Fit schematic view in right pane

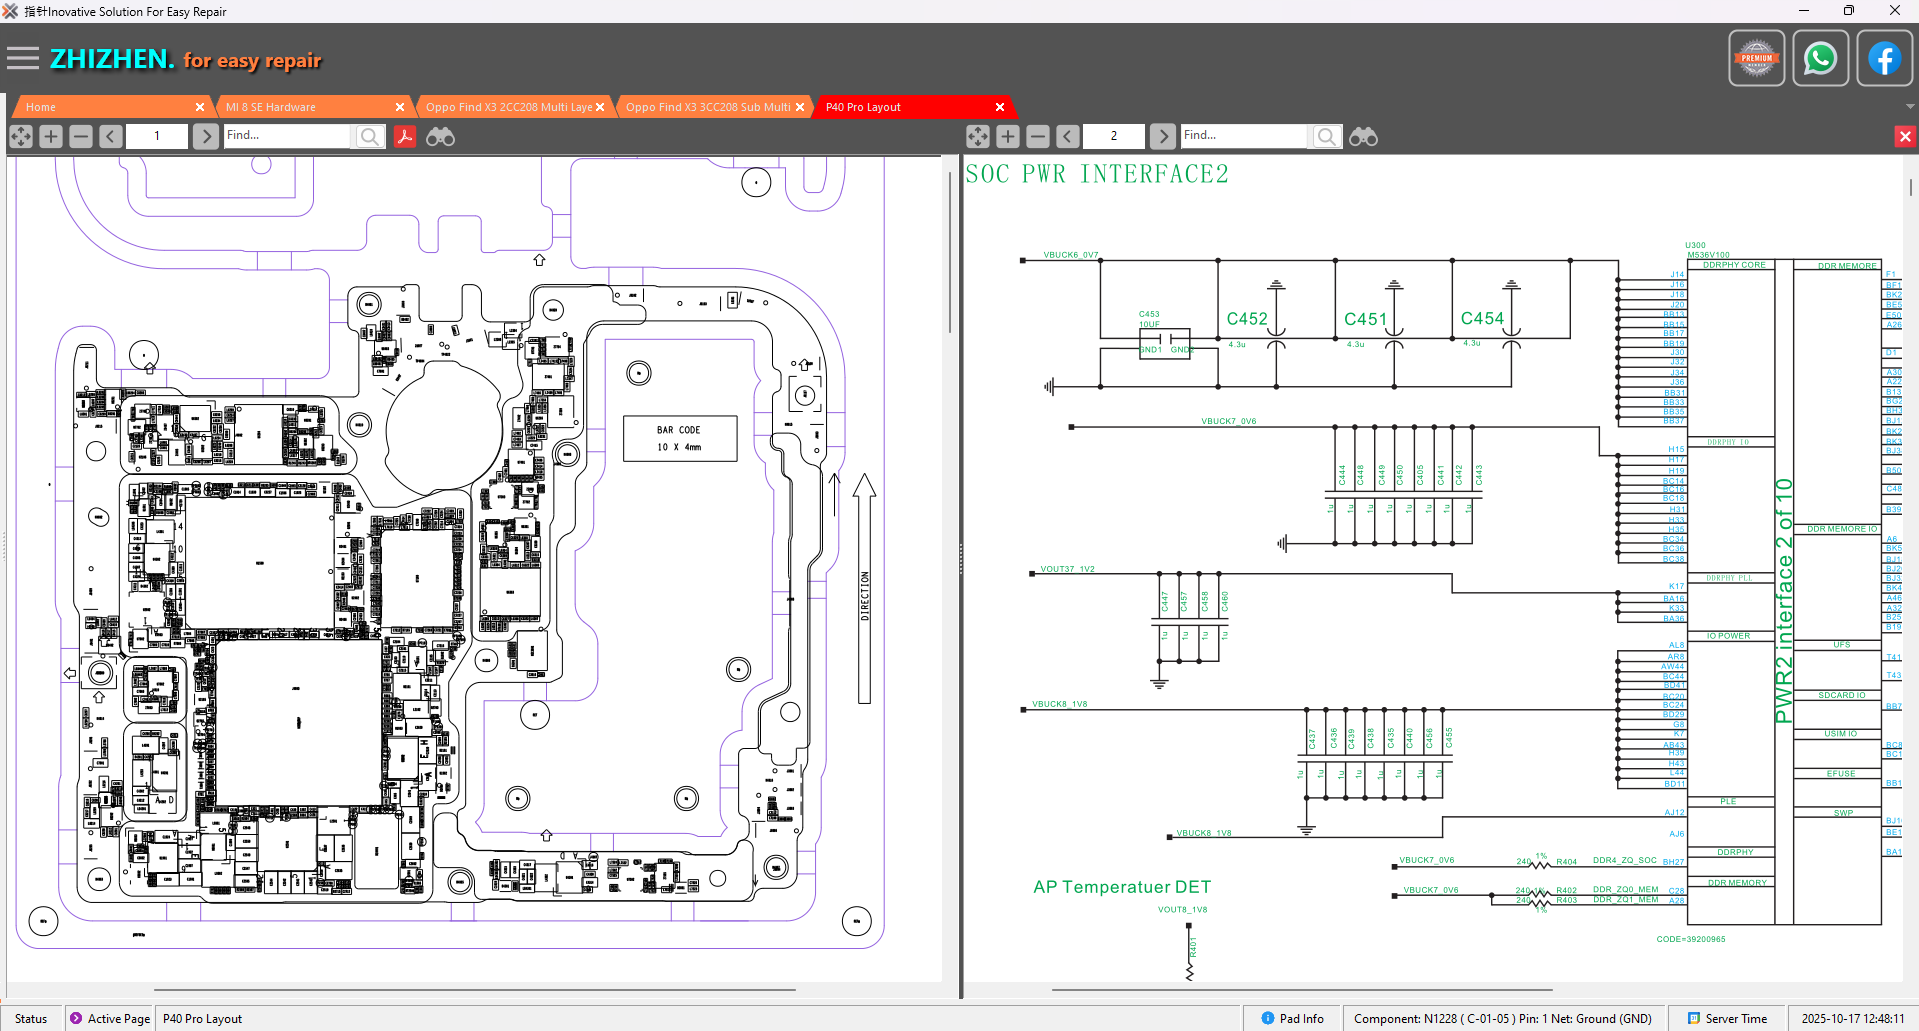click(978, 136)
